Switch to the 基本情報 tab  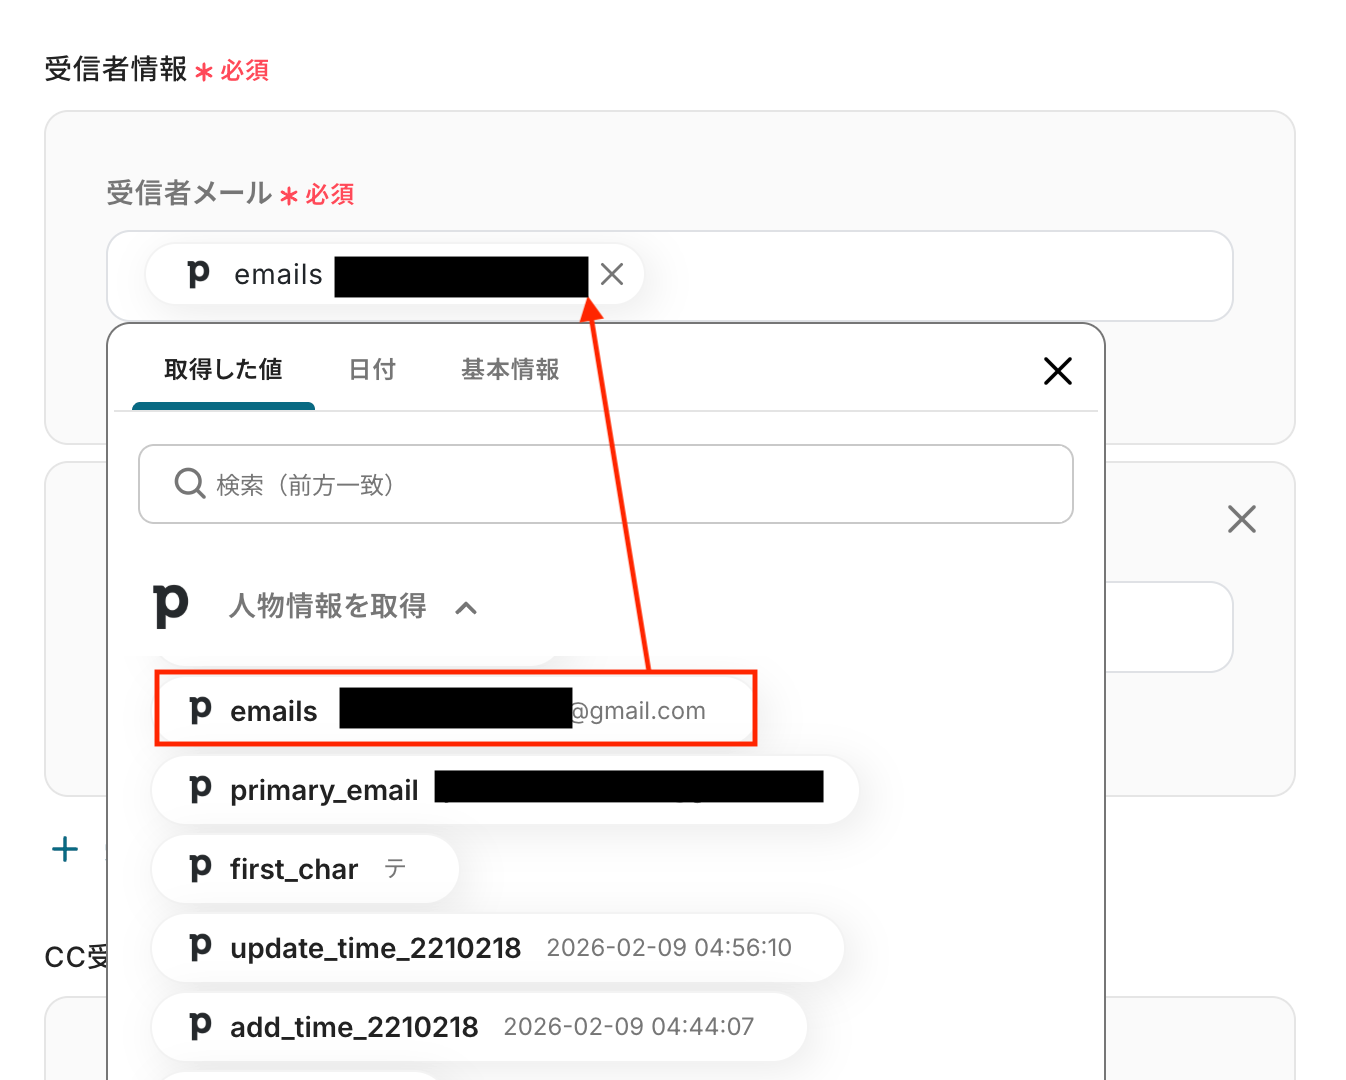click(x=510, y=370)
